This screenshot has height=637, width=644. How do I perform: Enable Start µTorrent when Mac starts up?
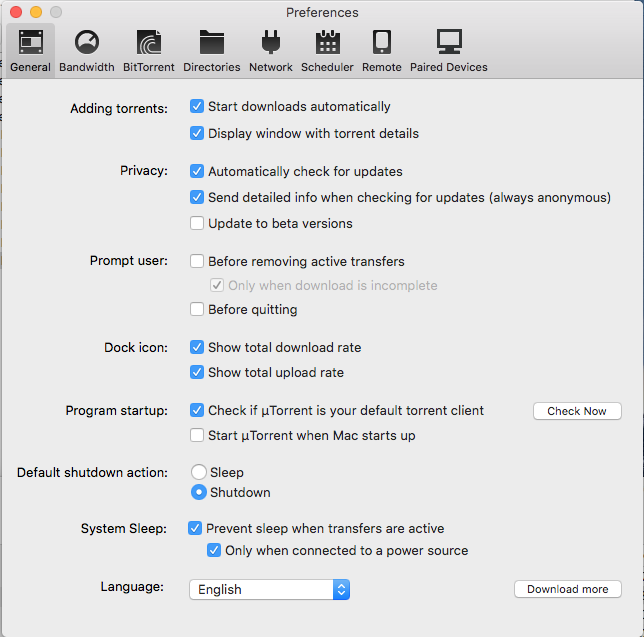click(x=197, y=435)
